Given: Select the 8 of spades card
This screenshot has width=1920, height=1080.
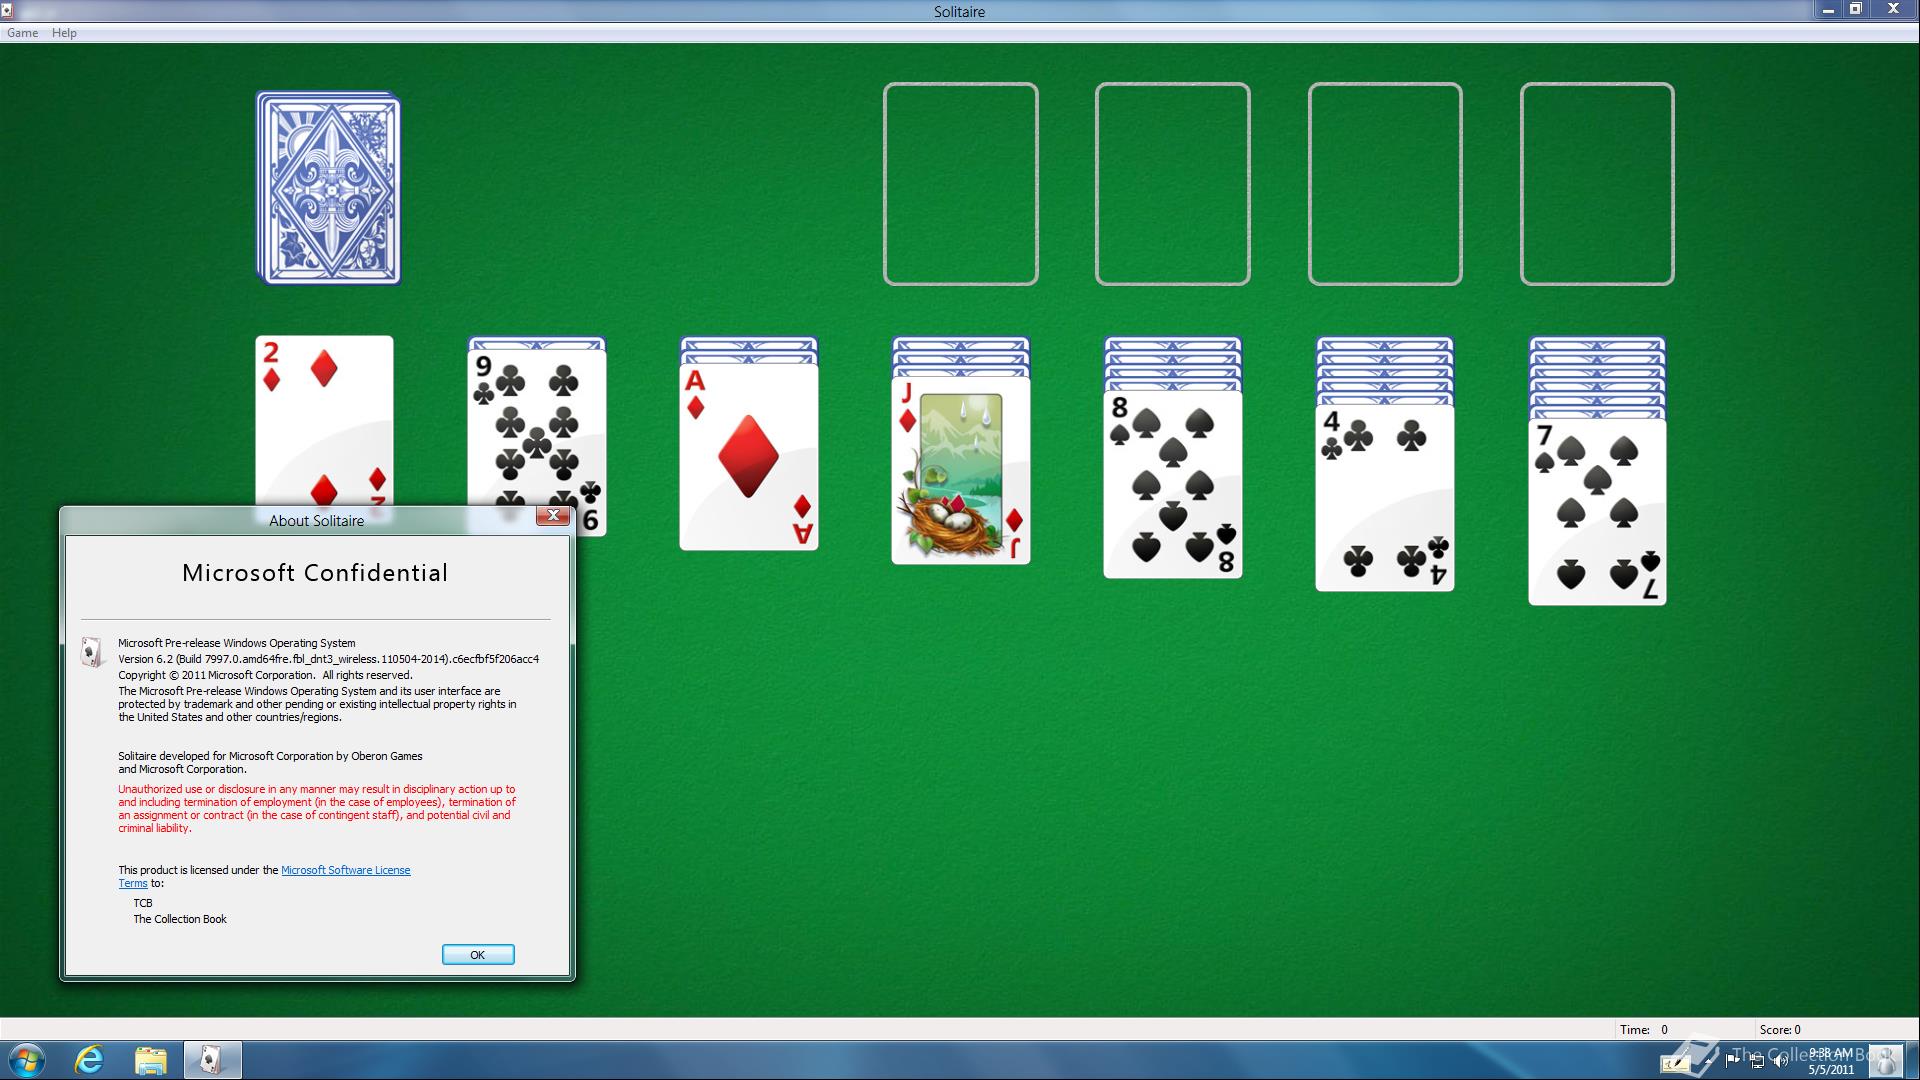Looking at the screenshot, I should 1173,485.
